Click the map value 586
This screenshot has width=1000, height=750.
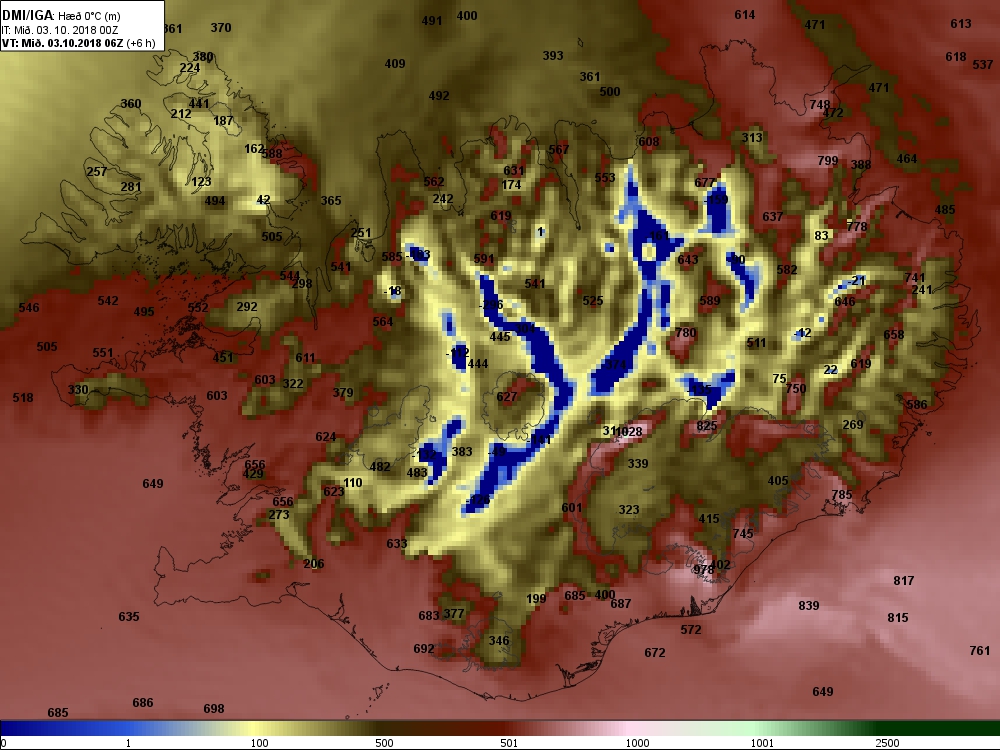(x=917, y=404)
